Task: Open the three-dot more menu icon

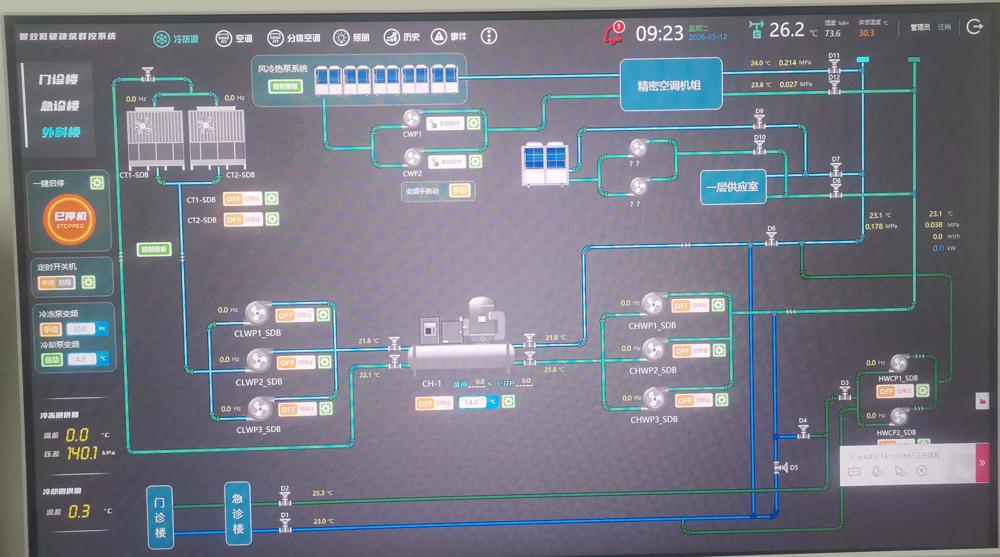Action: (x=489, y=36)
